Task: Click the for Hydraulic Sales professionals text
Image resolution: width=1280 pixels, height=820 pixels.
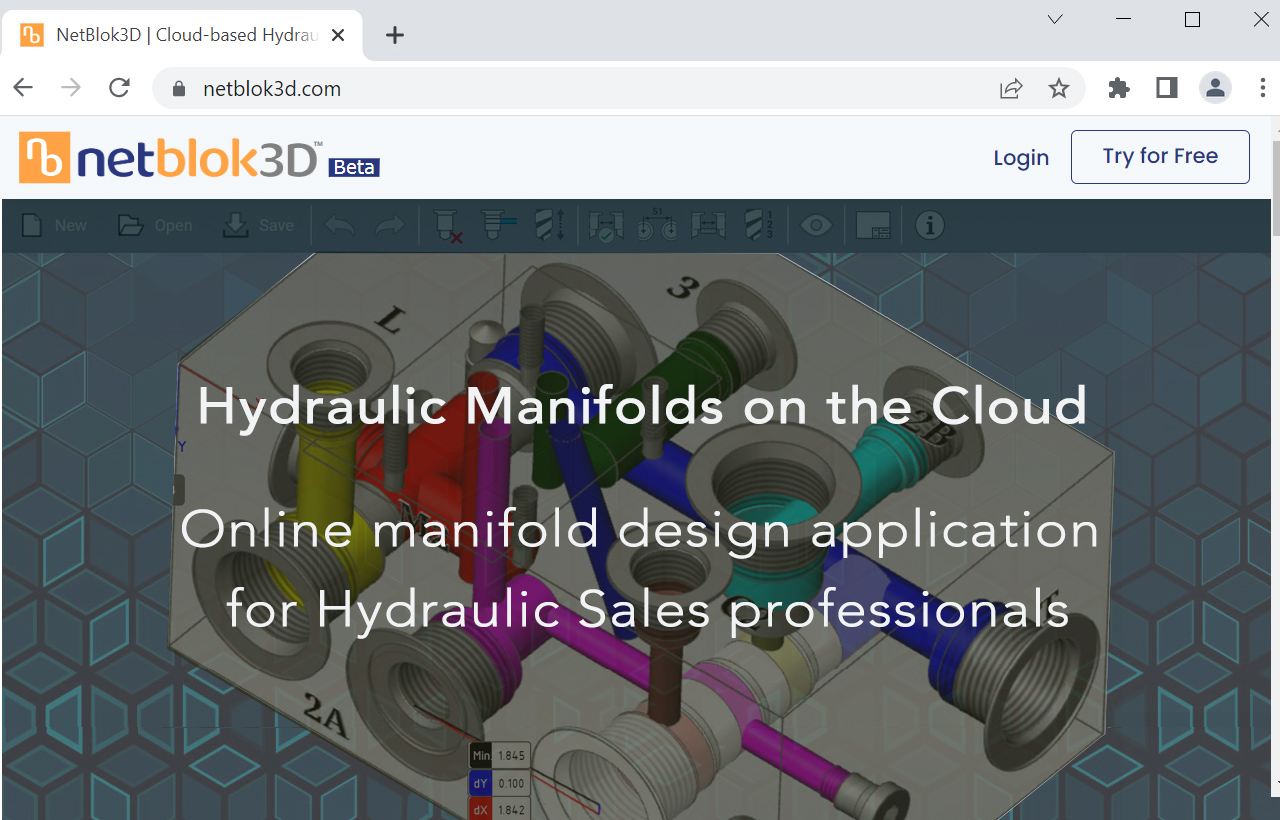Action: tap(648, 609)
